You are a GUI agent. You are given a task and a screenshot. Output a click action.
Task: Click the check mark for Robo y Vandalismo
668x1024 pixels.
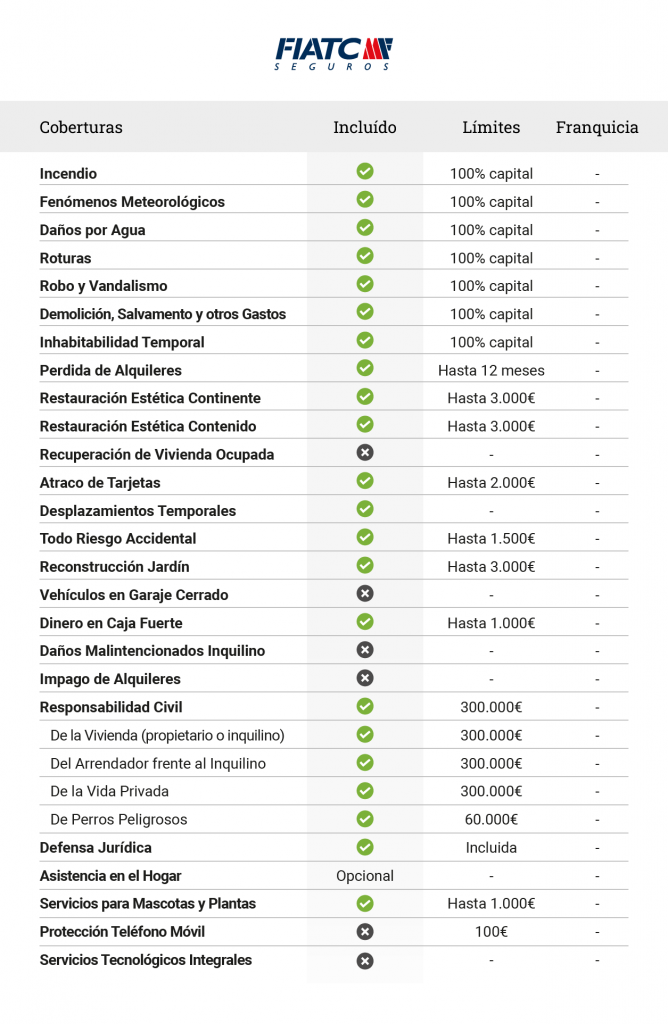(365, 284)
